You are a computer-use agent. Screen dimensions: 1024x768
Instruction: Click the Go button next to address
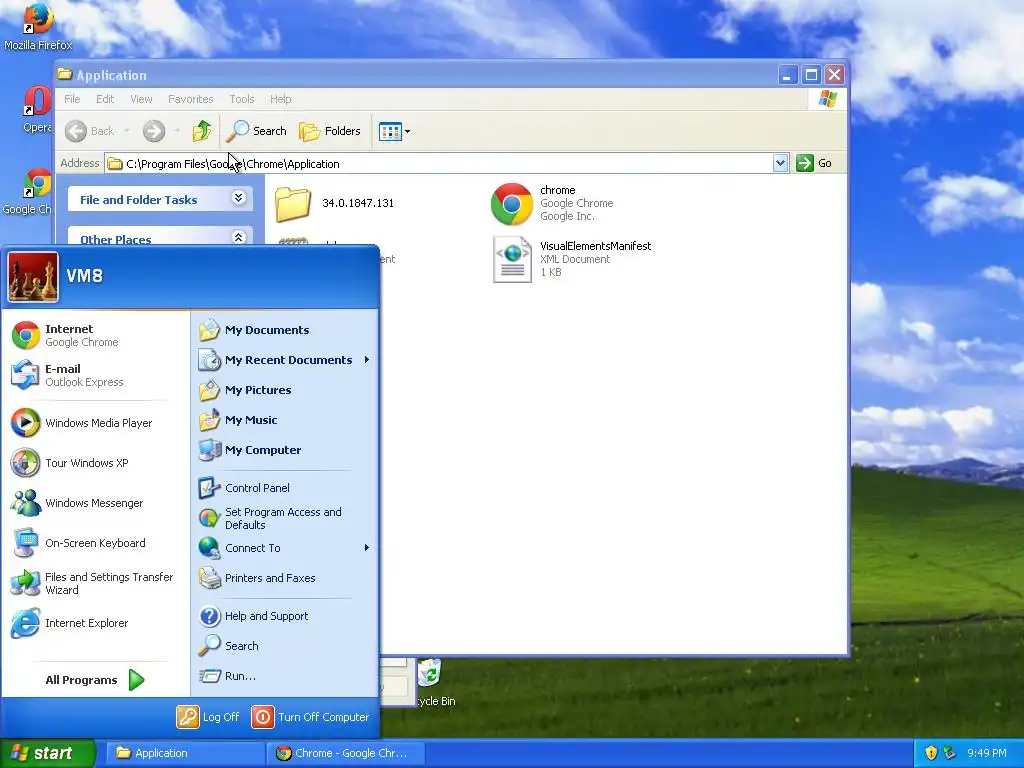pyautogui.click(x=814, y=163)
